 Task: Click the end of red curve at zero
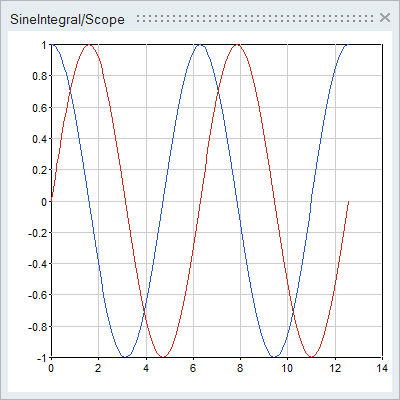[348, 201]
